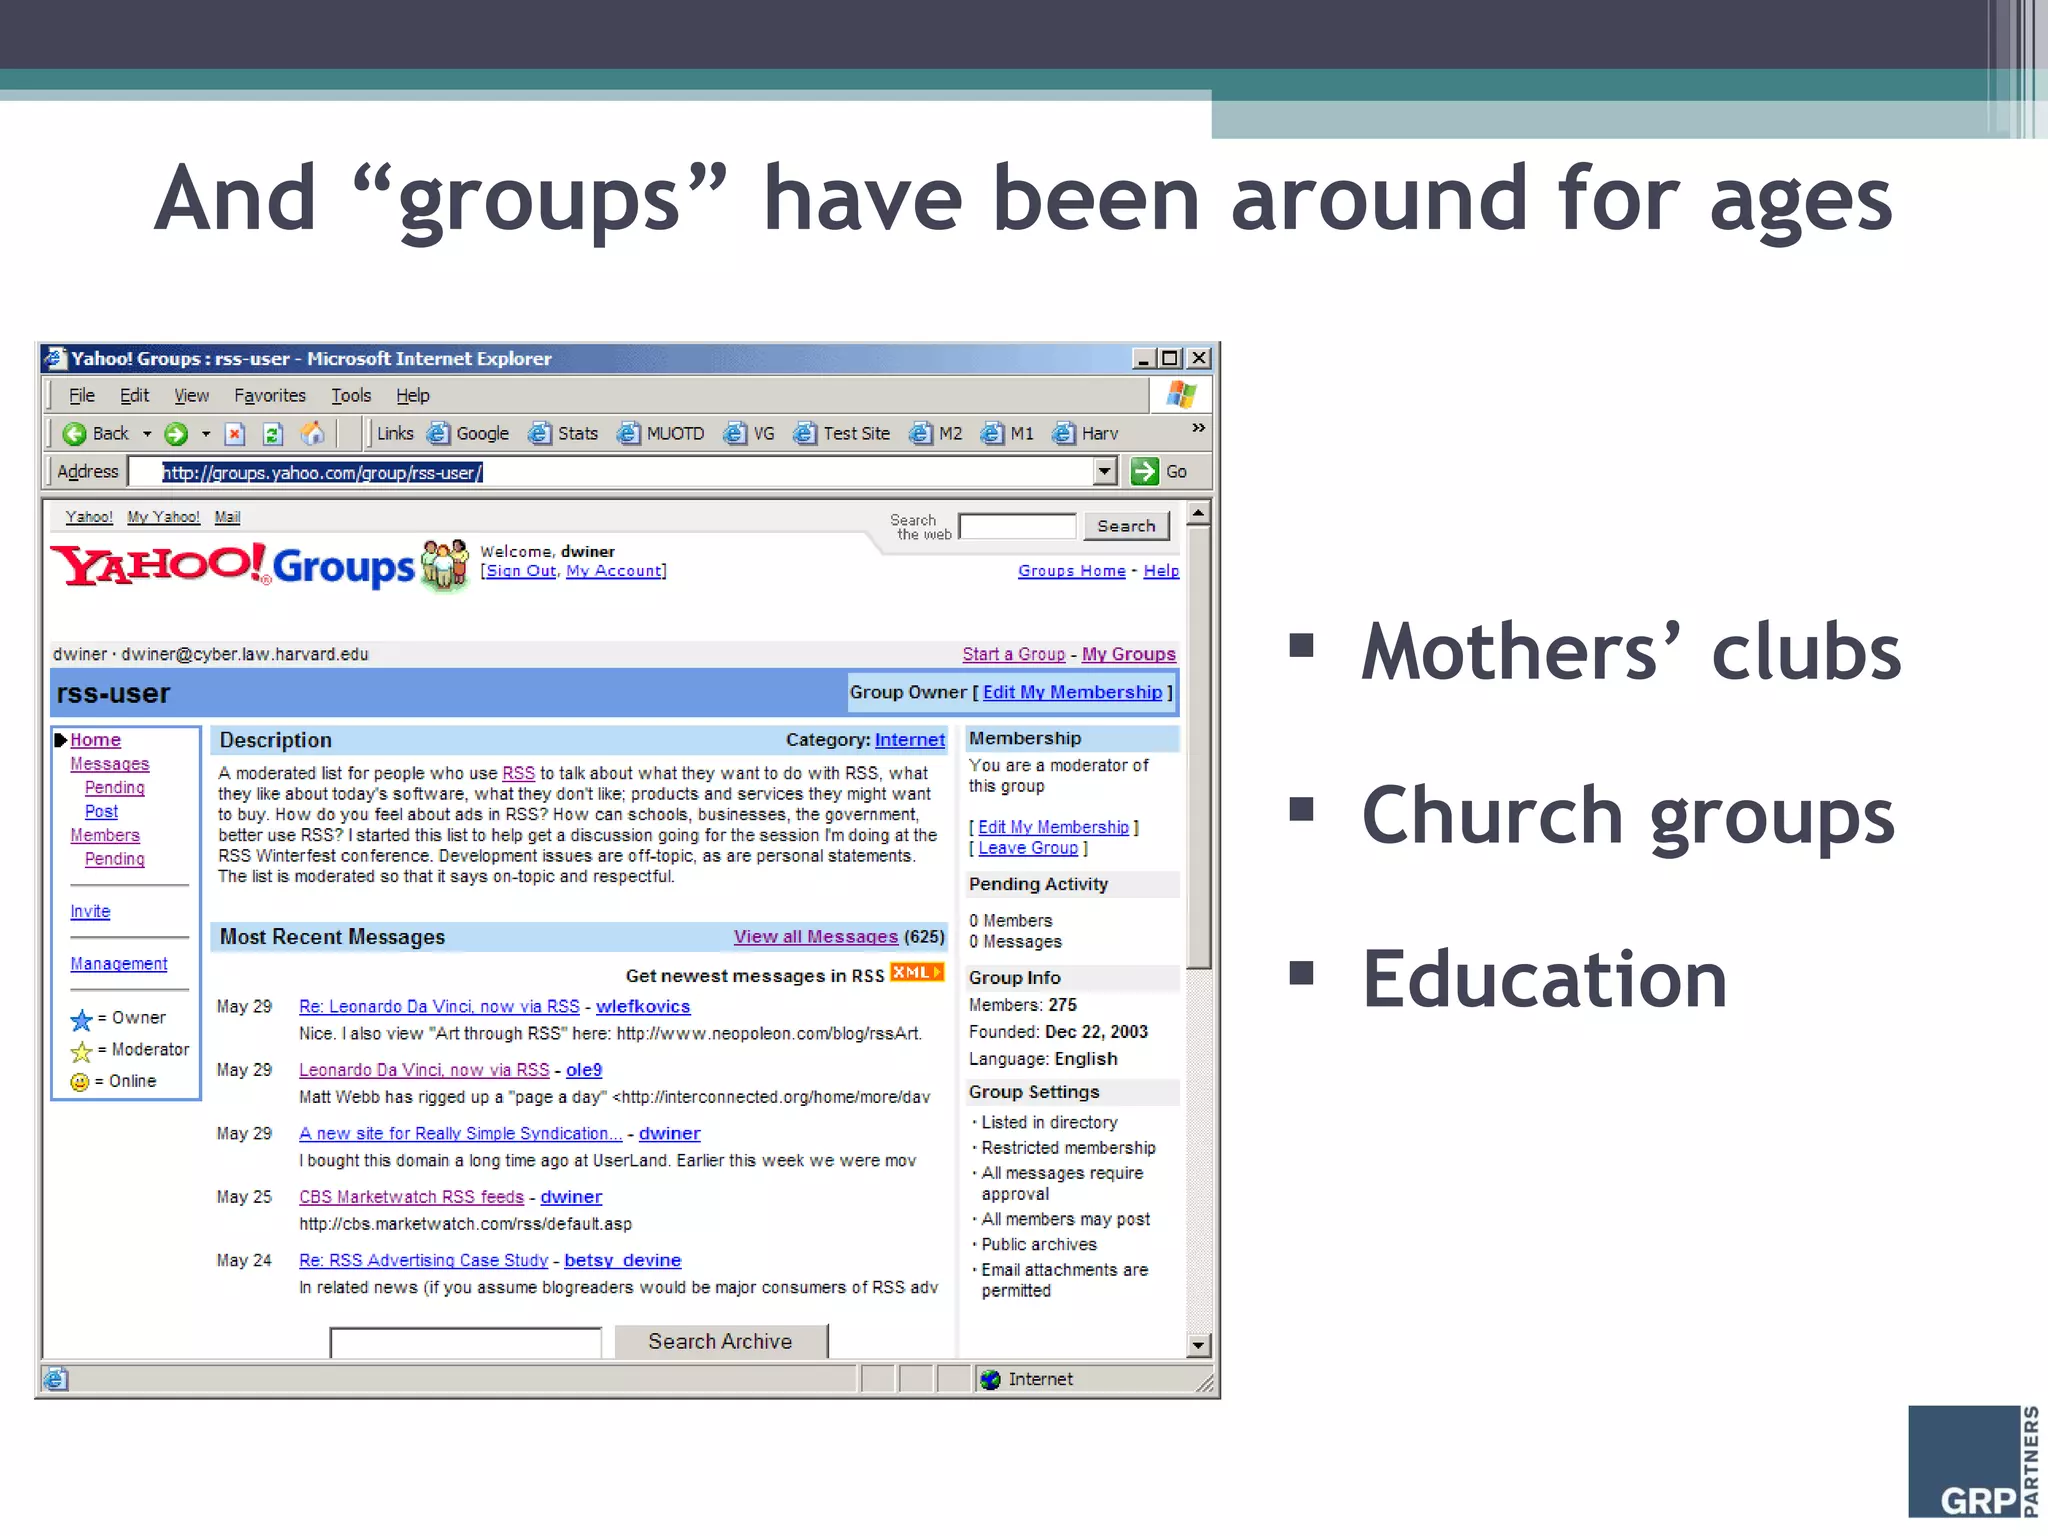Click the Invite link in sidebar
The image size is (2048, 1536).
point(90,911)
